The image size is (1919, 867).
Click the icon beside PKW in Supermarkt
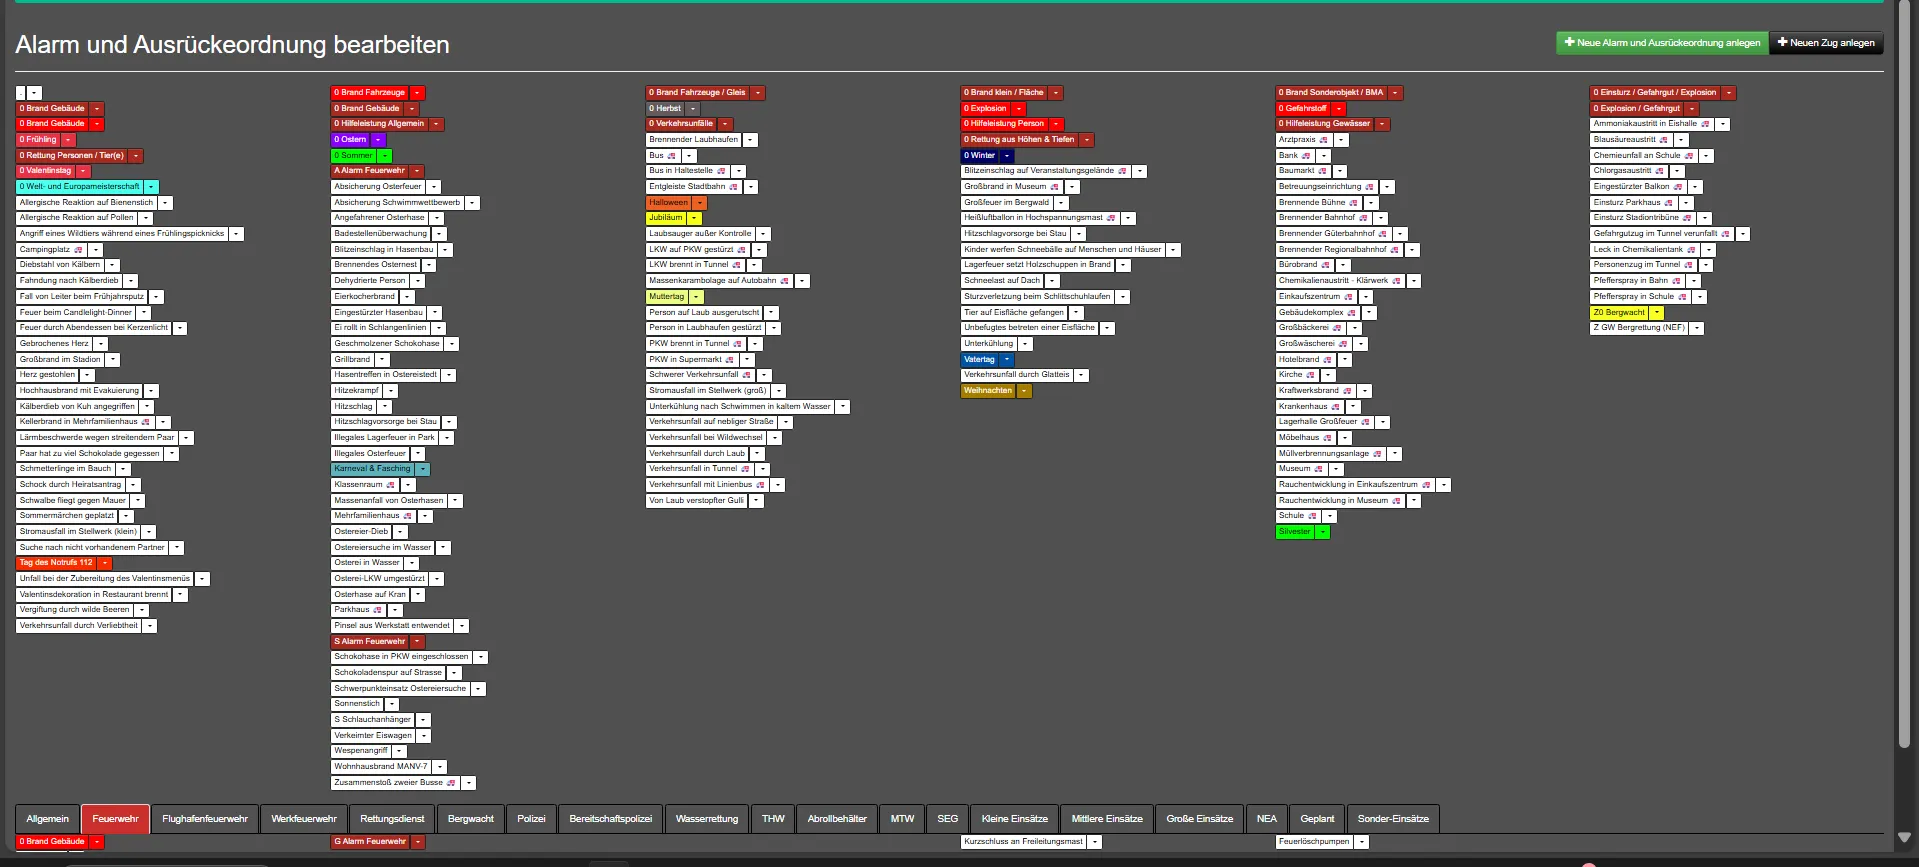[729, 360]
